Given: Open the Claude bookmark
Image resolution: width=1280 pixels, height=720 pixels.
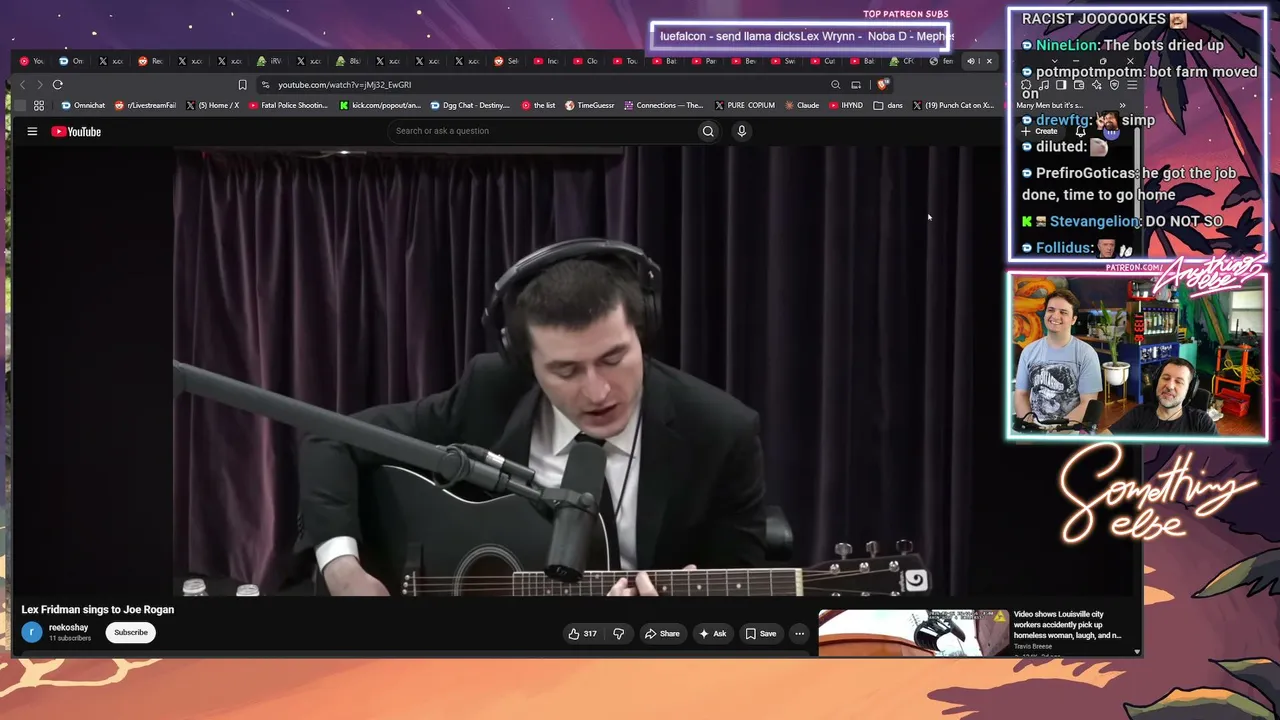Looking at the screenshot, I should coord(802,105).
